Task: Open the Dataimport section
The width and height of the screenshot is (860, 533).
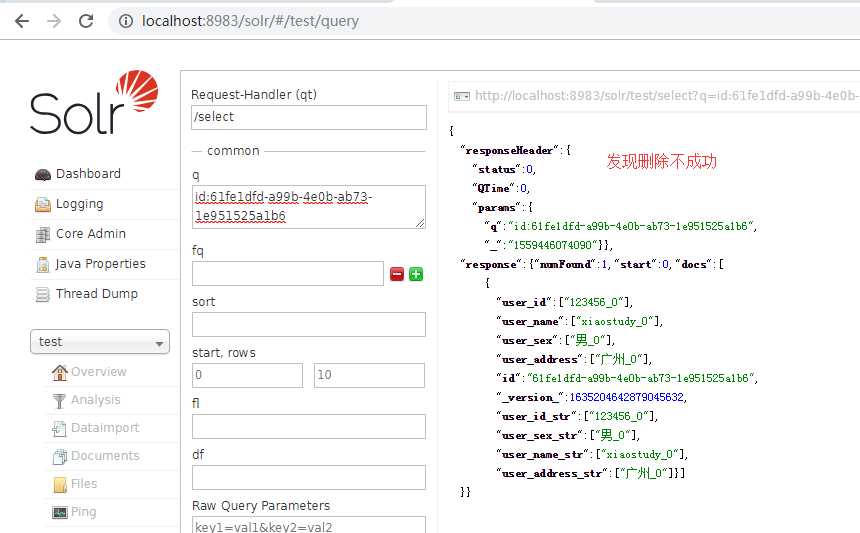Action: [x=105, y=428]
